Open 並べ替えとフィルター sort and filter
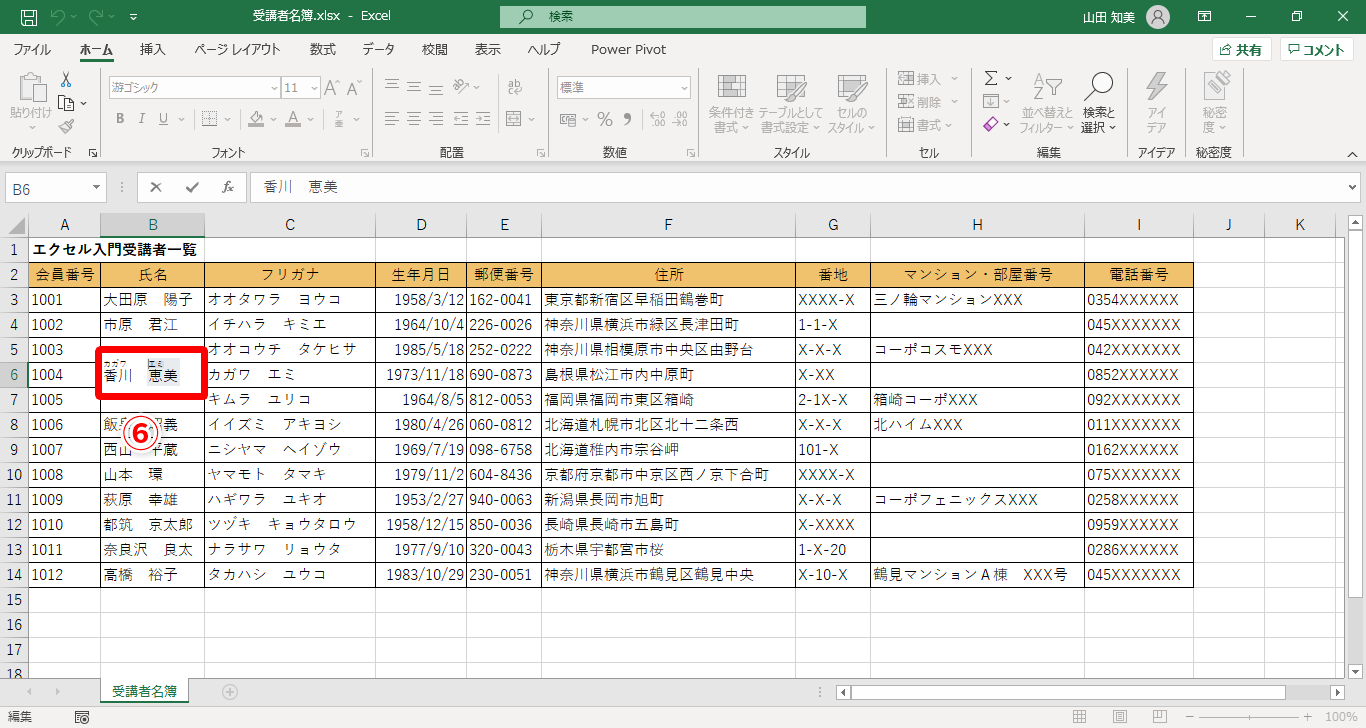 tap(1046, 102)
